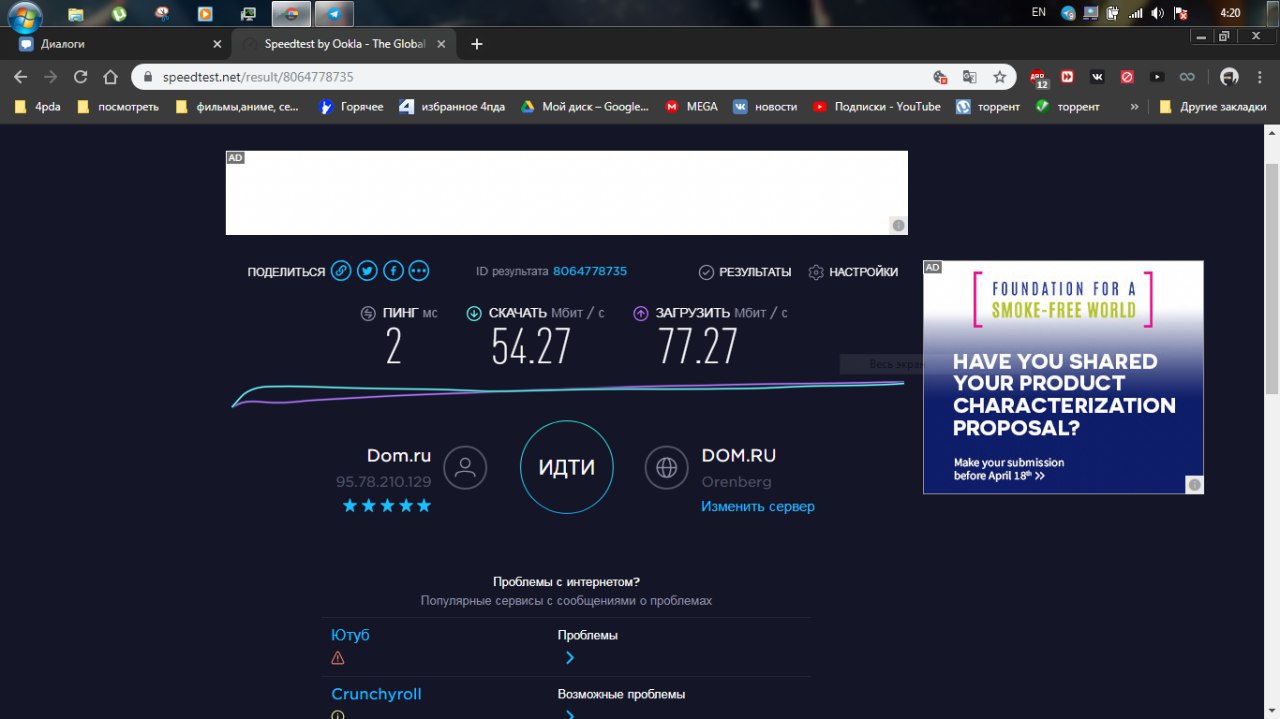The height and width of the screenshot is (719, 1280).
Task: Open the Crunchyroll outage link
Action: 377,694
